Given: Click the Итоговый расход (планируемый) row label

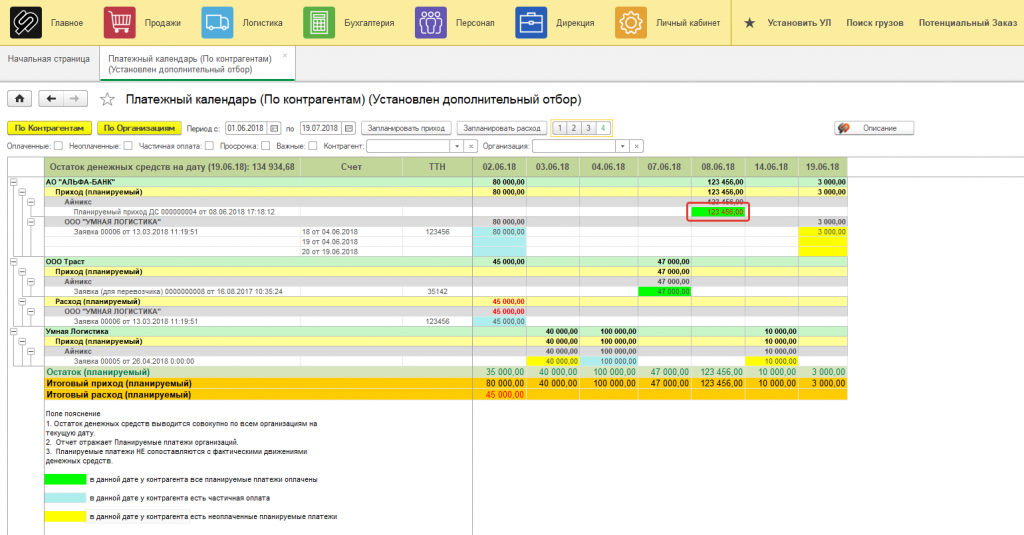Looking at the screenshot, I should [118, 395].
